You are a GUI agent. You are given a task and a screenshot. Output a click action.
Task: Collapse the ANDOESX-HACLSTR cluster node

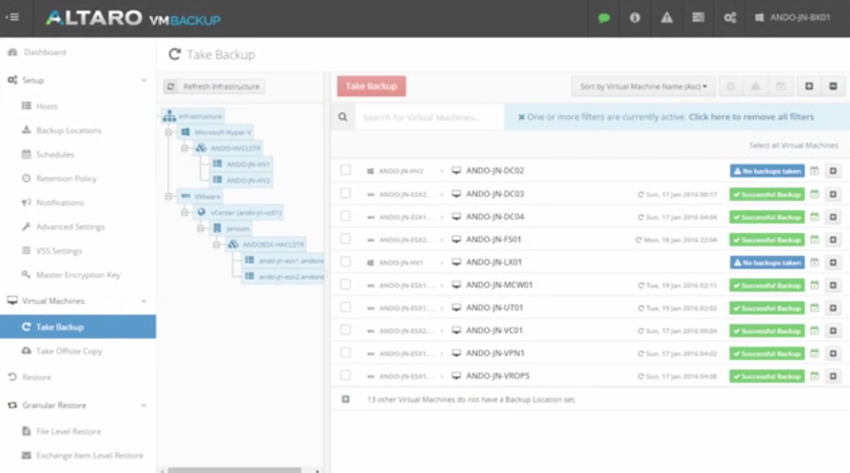216,244
